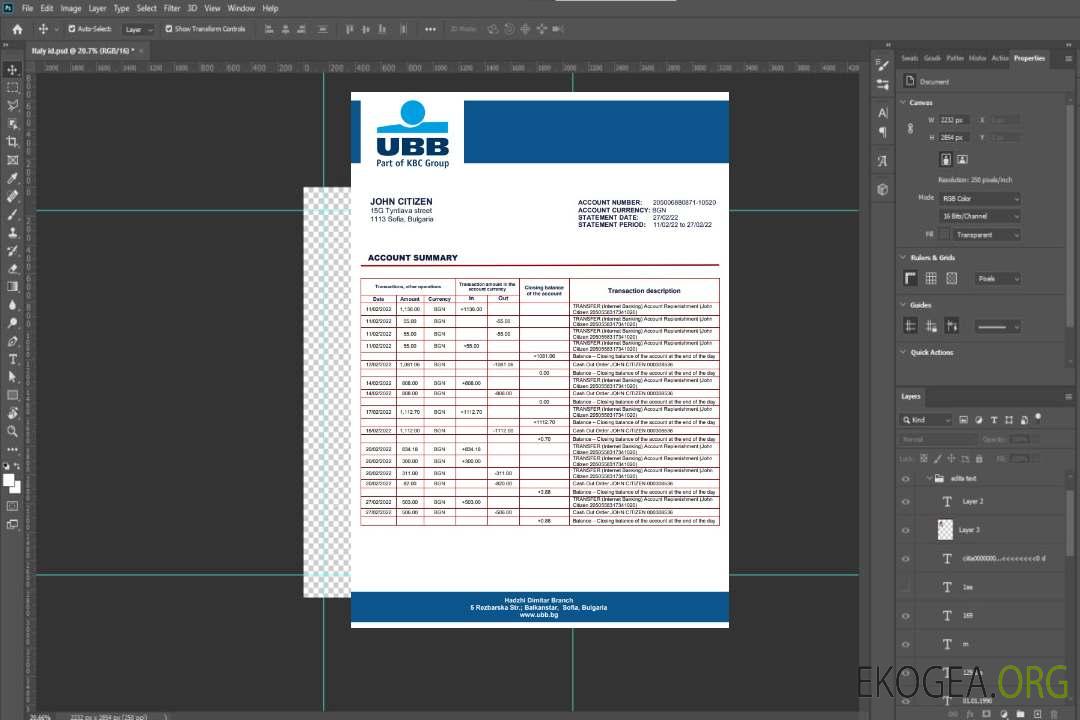
Task: Click the canvas height H field
Action: 953,138
